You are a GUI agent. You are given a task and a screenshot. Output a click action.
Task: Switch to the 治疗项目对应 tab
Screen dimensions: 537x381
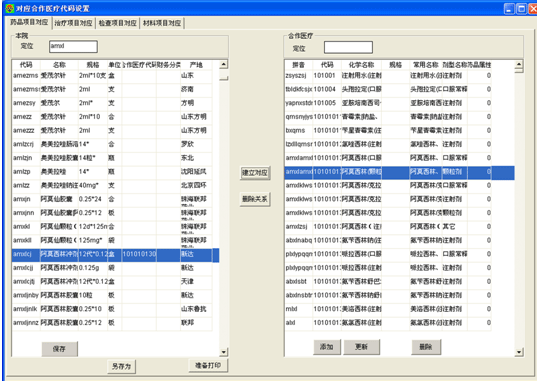click(73, 23)
